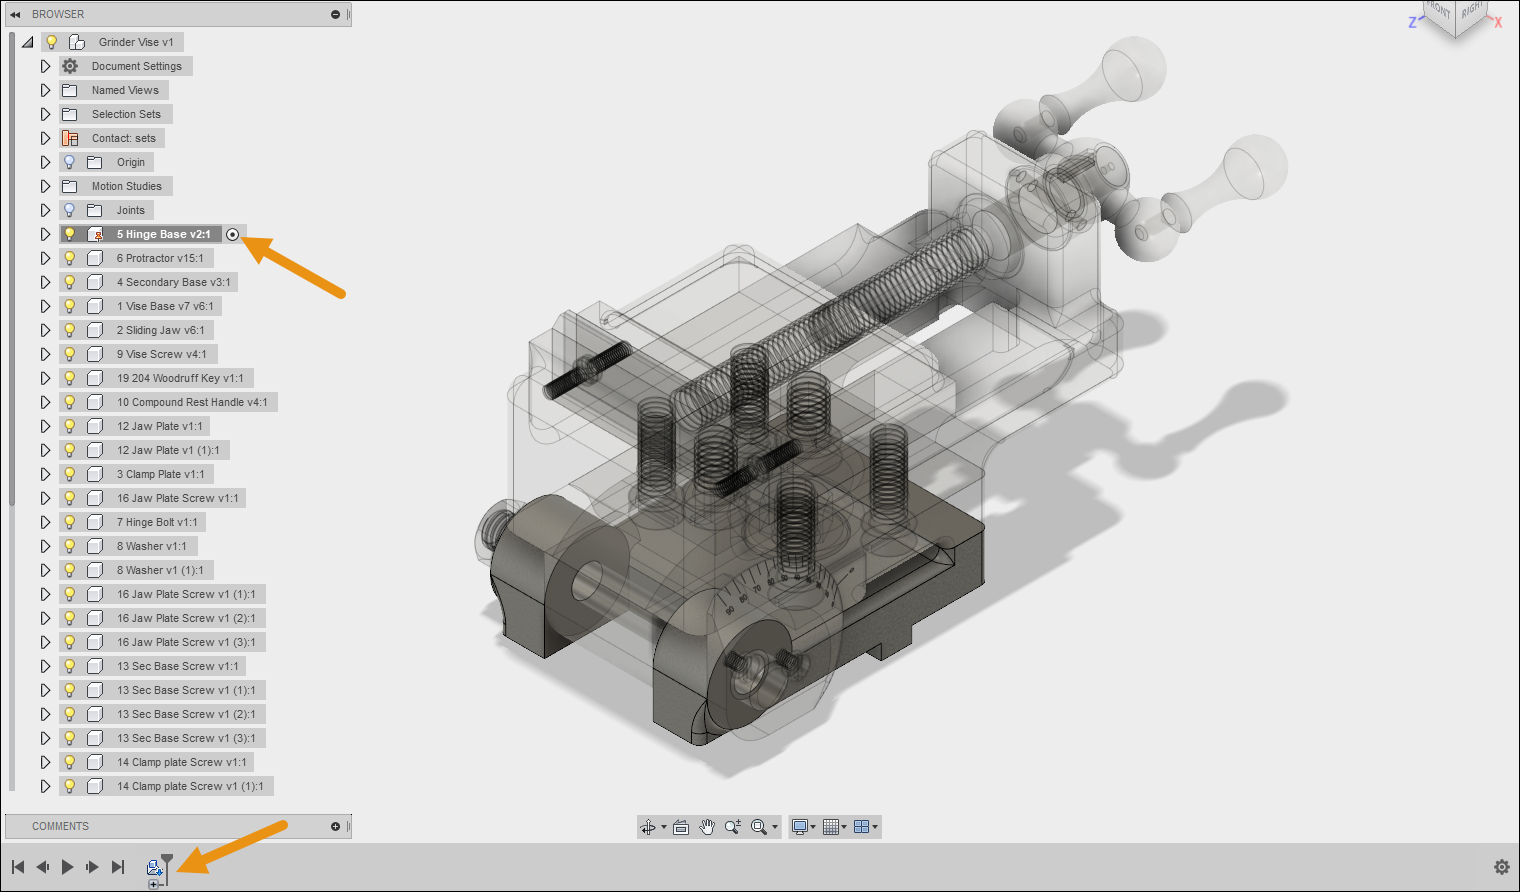Click the Comments panel header
This screenshot has height=892, width=1520.
[178, 826]
